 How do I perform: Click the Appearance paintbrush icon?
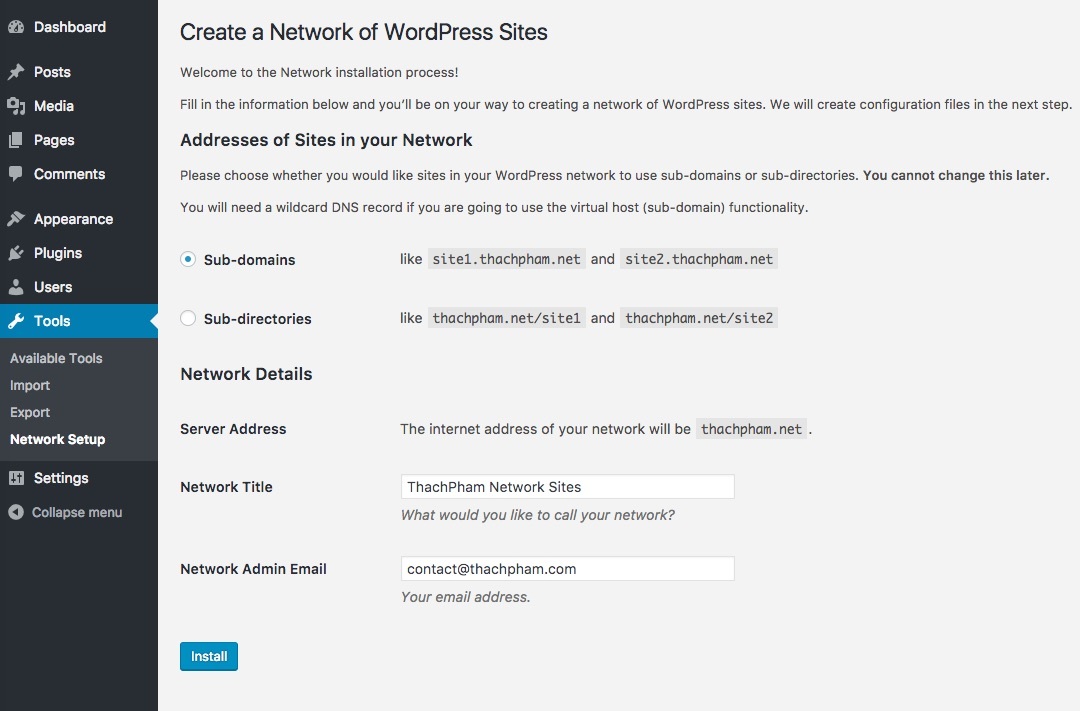[x=16, y=219]
